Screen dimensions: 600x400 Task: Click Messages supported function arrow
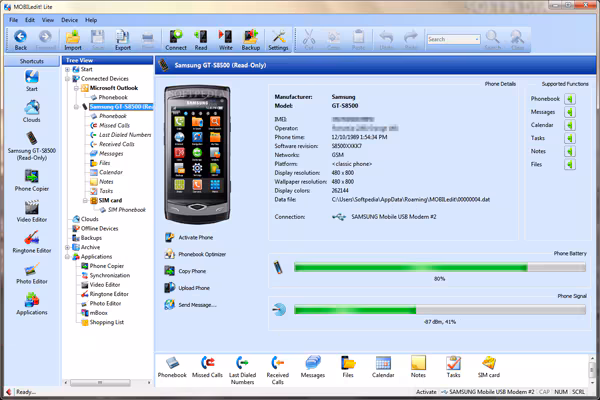[x=570, y=112]
